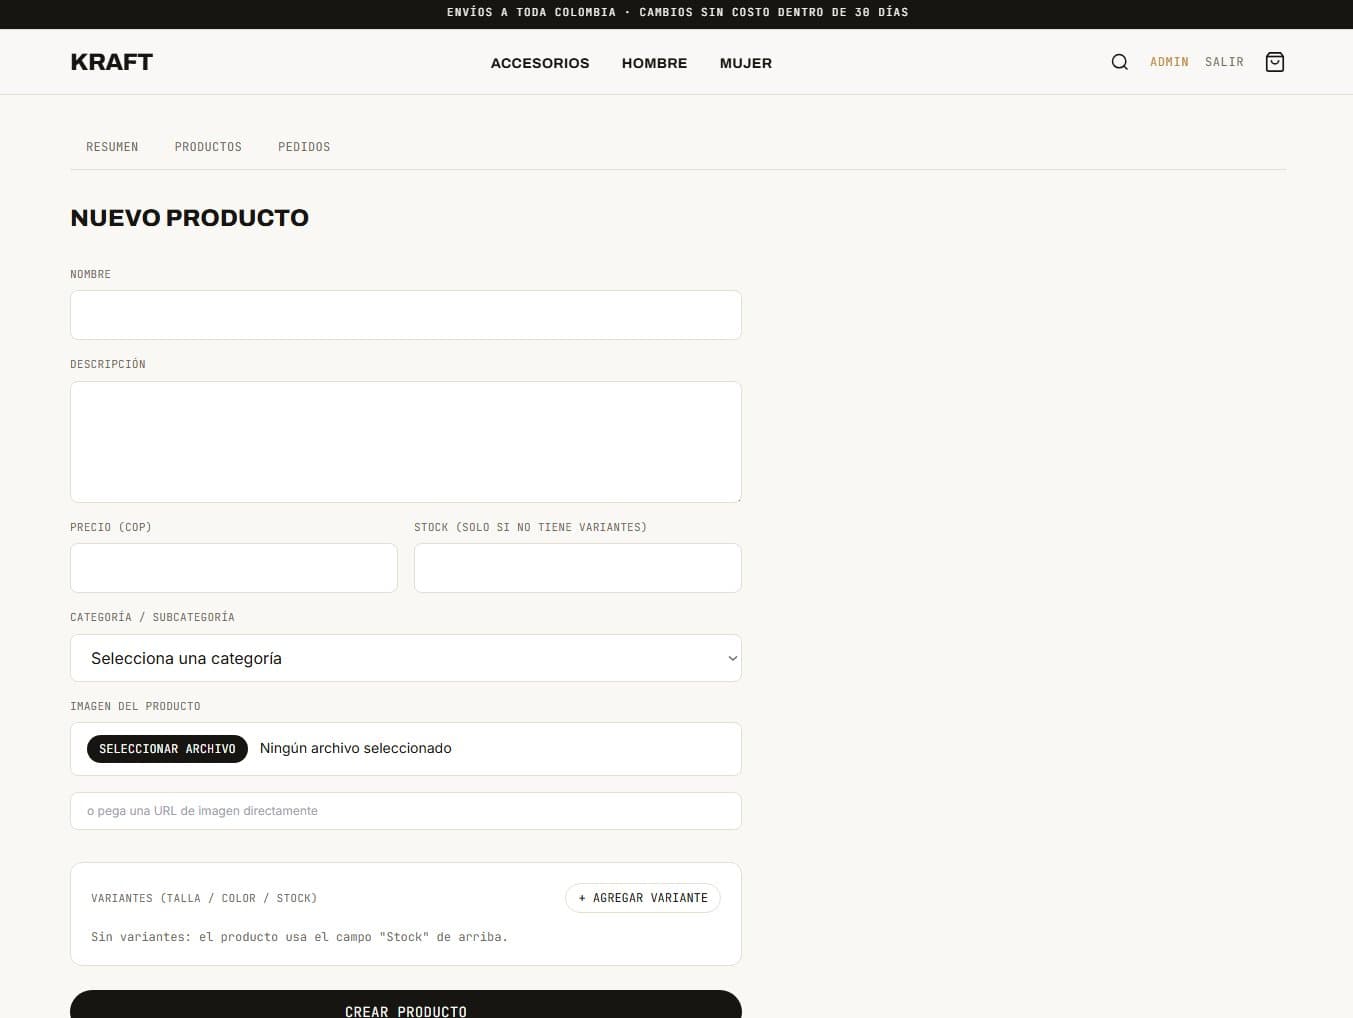The width and height of the screenshot is (1353, 1018).
Task: Expand the 'Selecciona una categoría' dropdown
Action: [406, 658]
